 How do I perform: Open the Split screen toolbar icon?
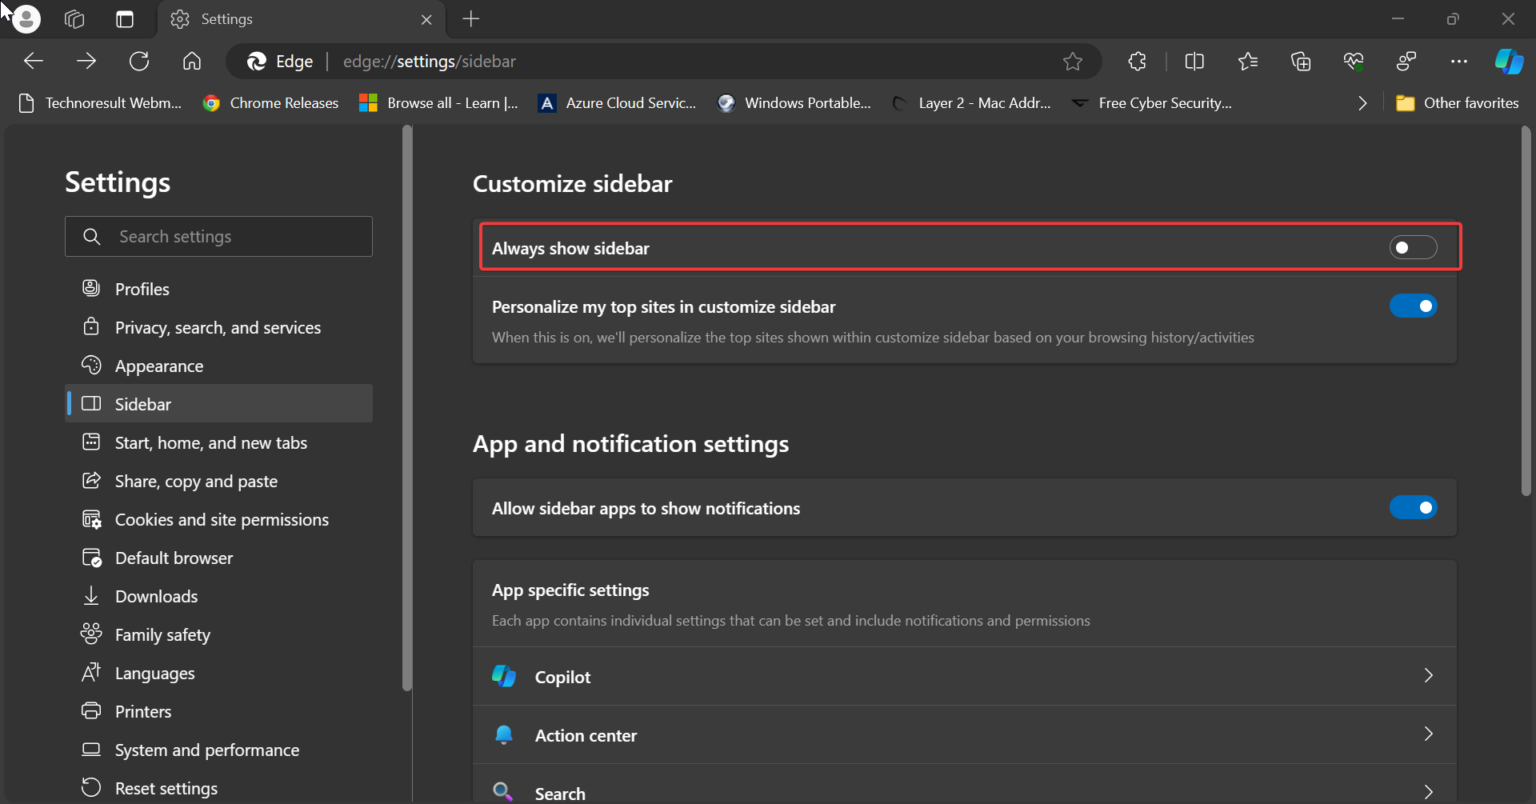1194,61
